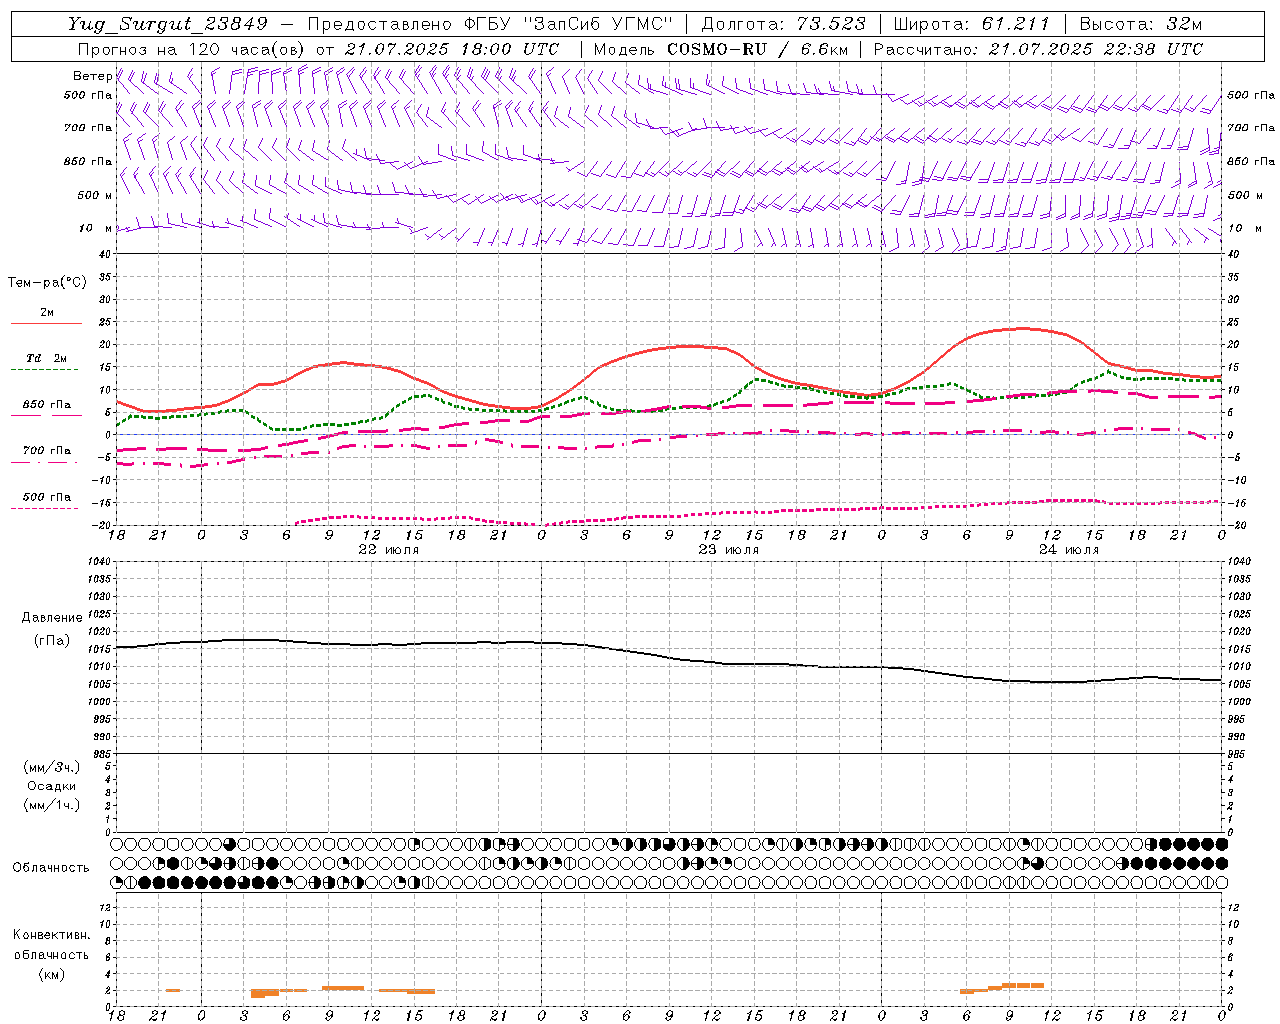
Task: Click the (мм/3ч.) precipitation unit label
Action: pos(52,767)
